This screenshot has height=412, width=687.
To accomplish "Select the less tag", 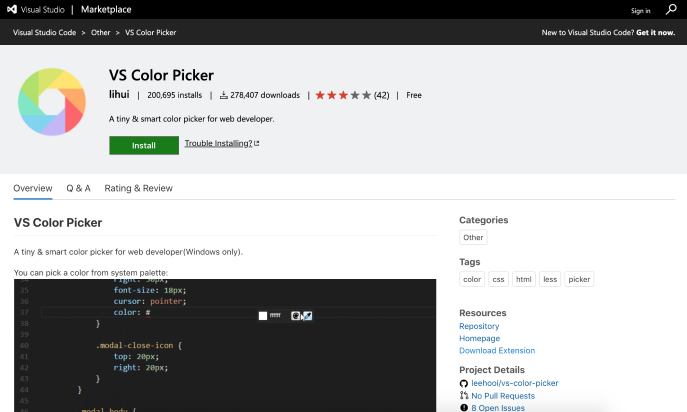I will pos(550,279).
